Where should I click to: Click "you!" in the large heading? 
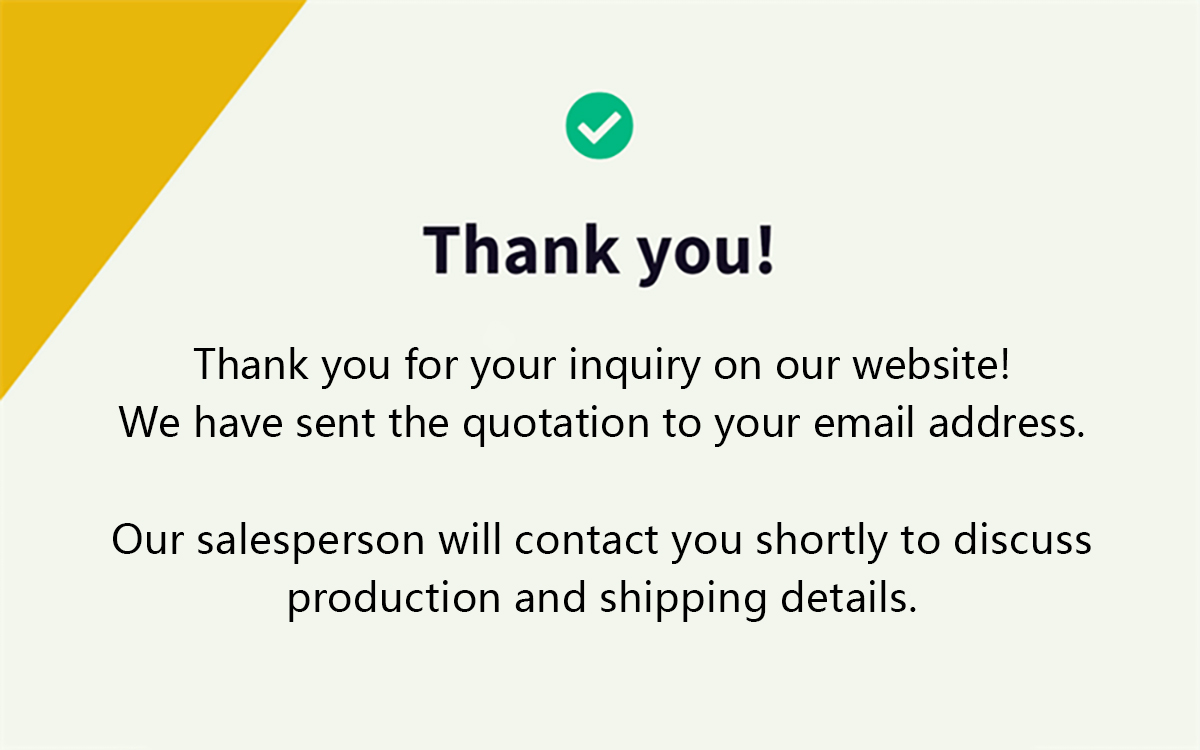pos(706,253)
